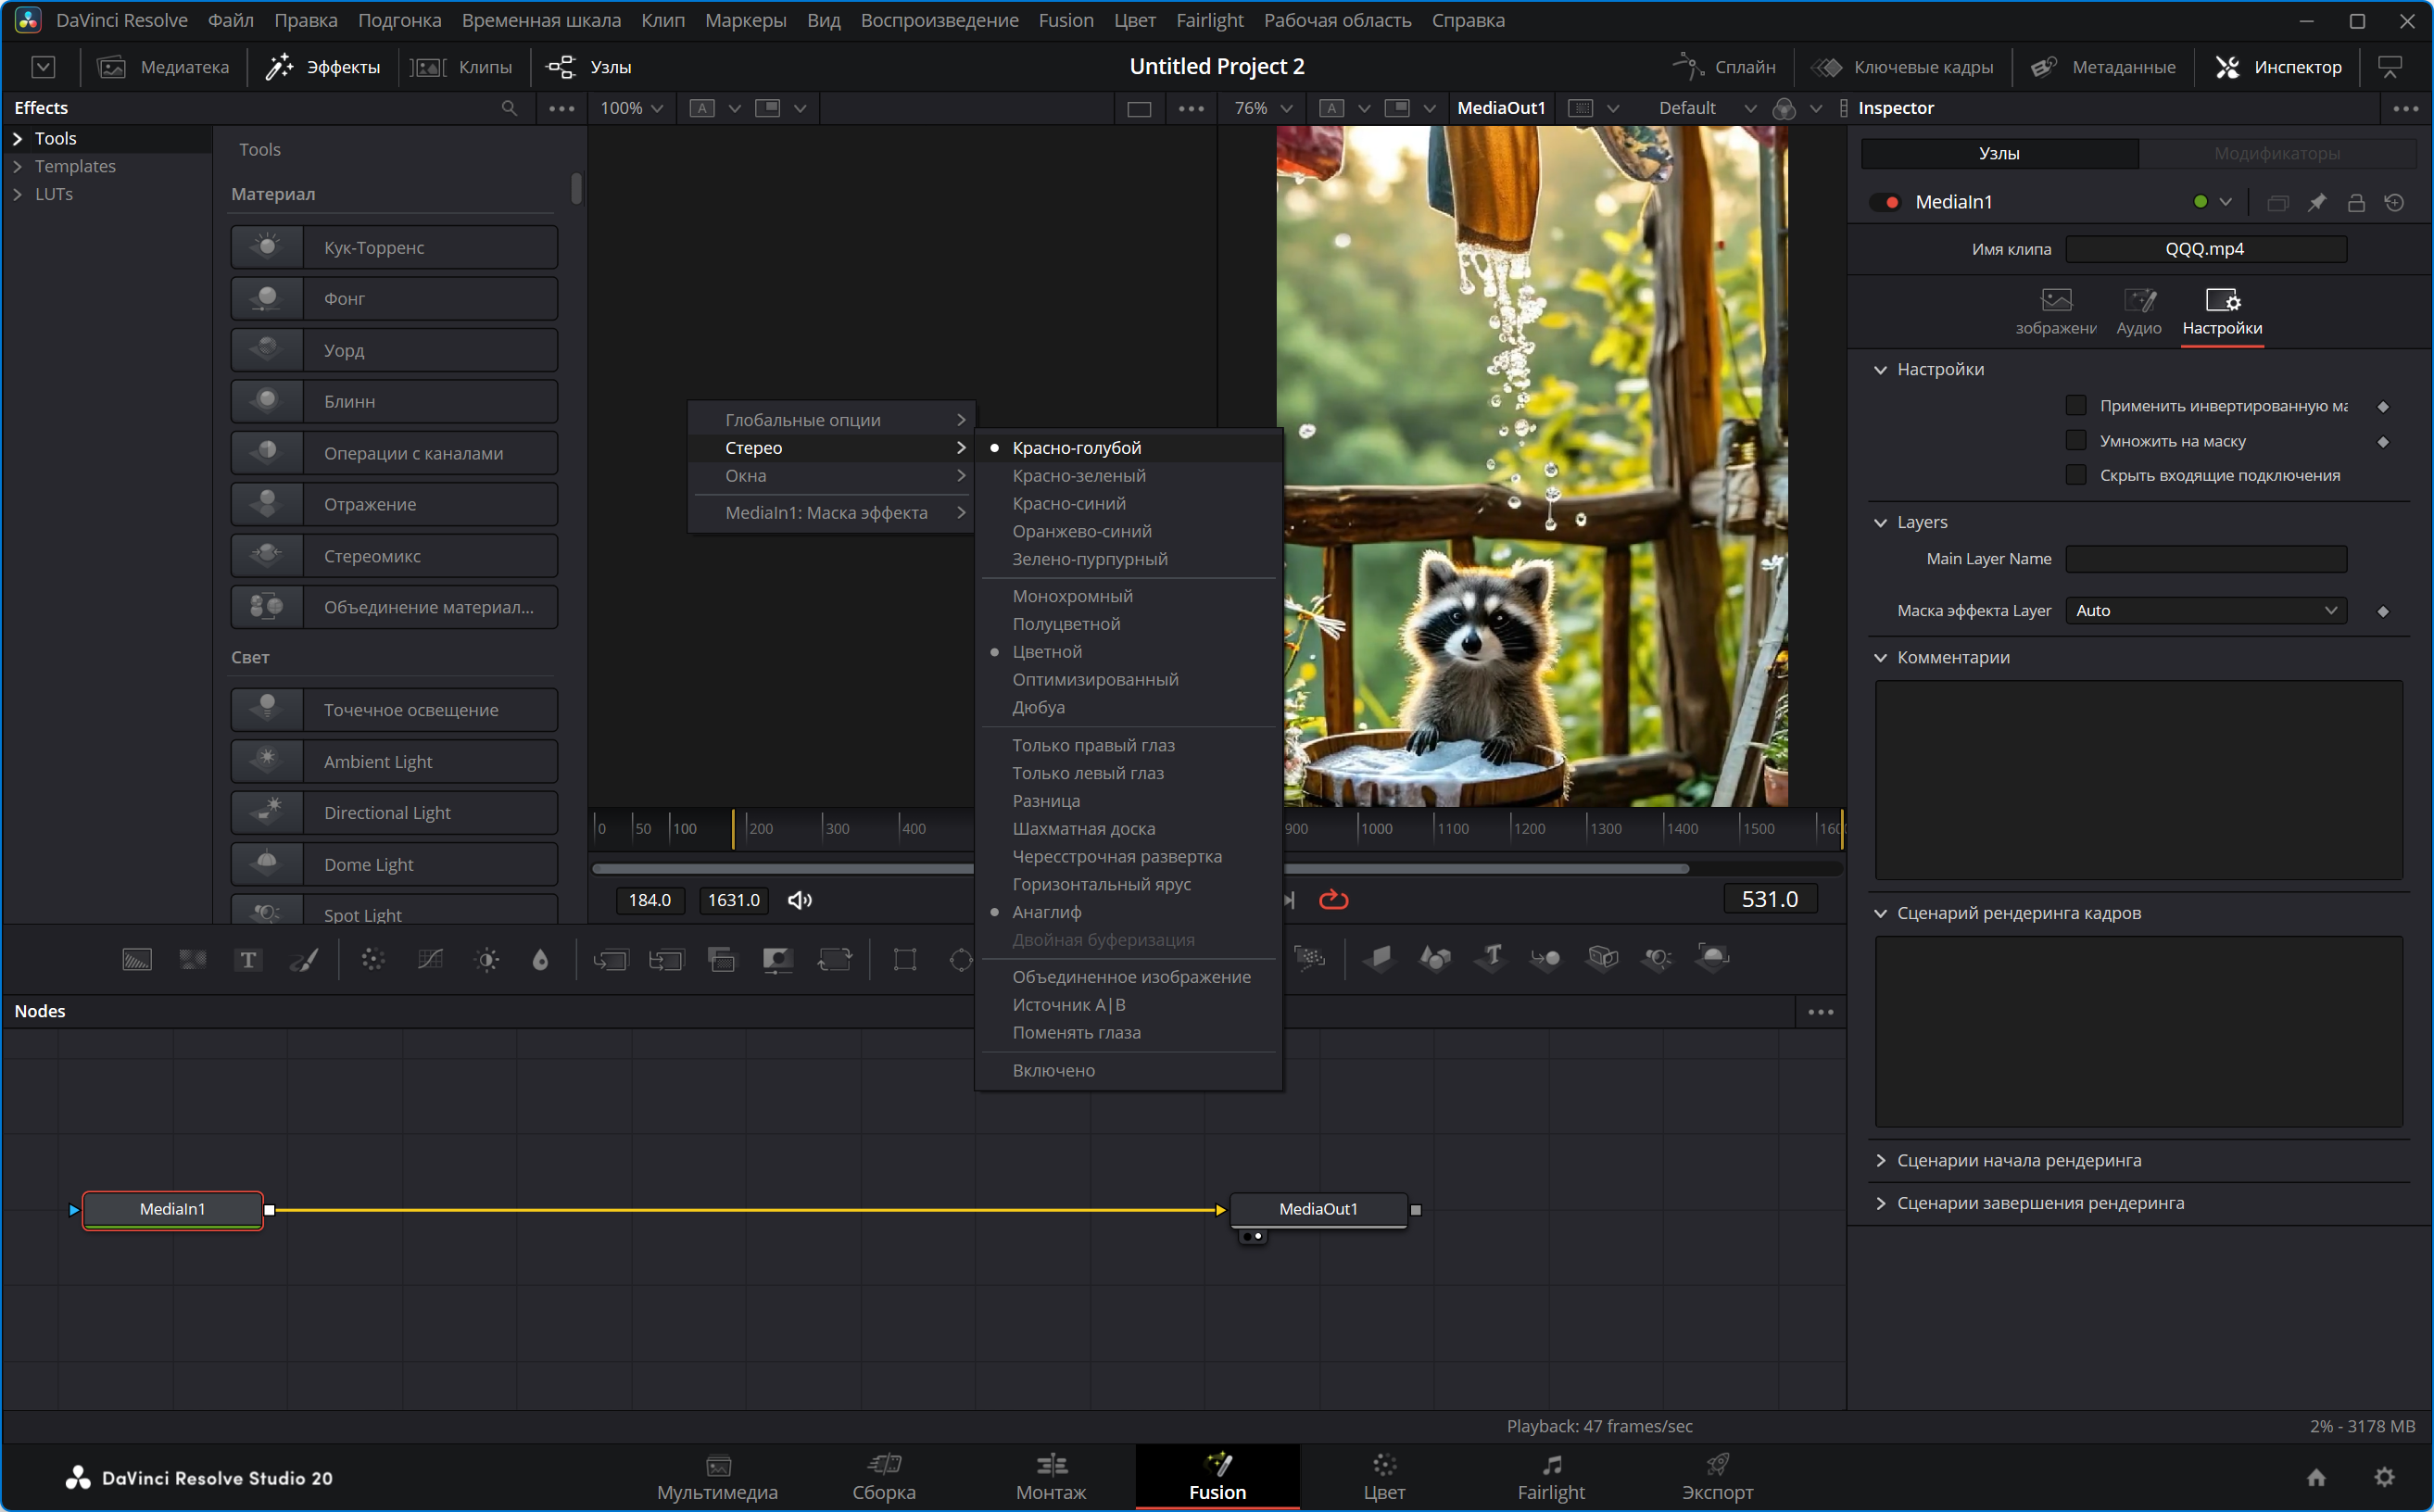The image size is (2434, 1512).
Task: Enable 'Применить инвертированную маску' checkbox
Action: [x=2076, y=406]
